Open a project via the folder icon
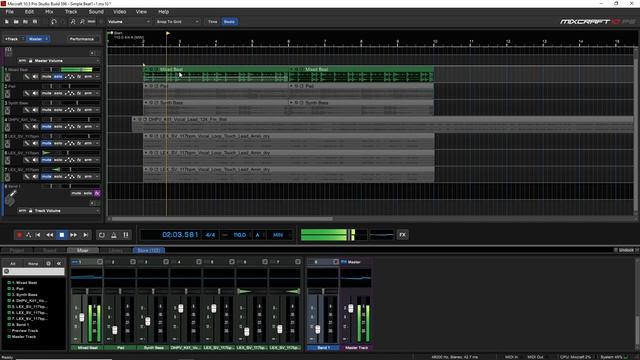The image size is (640, 360). click(x=16, y=22)
